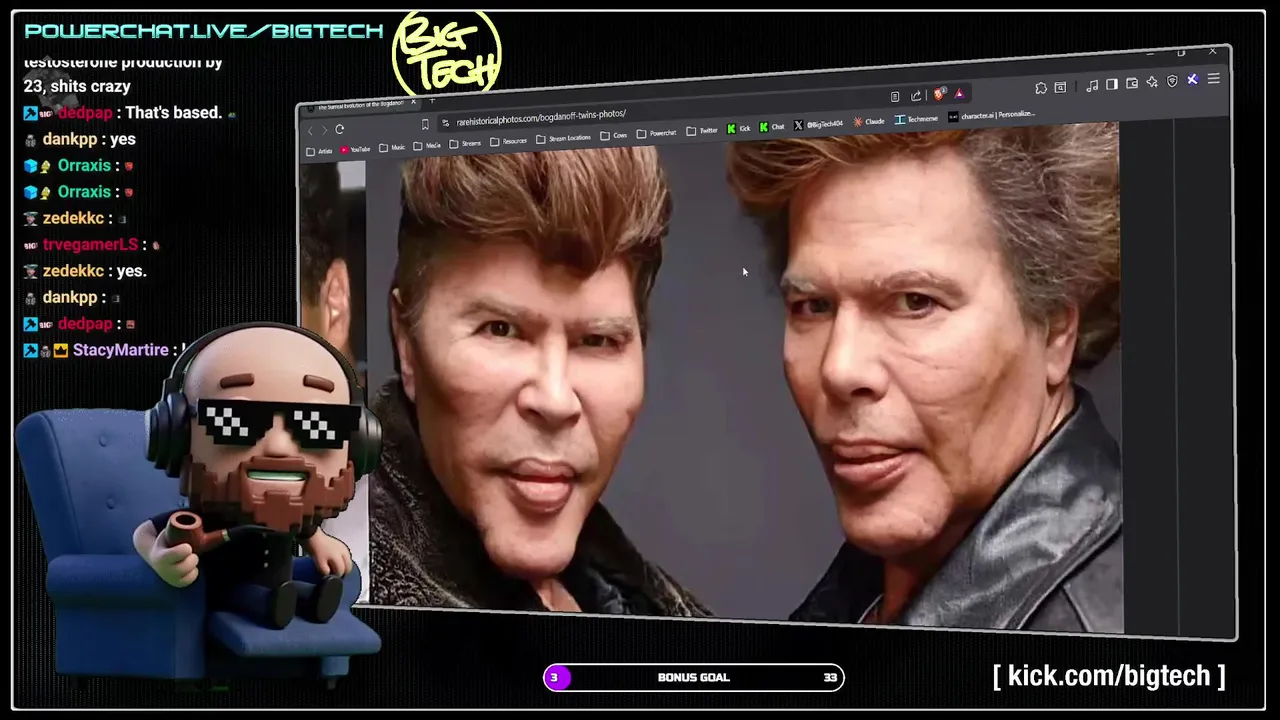Open the VPN shield icon

click(1172, 81)
